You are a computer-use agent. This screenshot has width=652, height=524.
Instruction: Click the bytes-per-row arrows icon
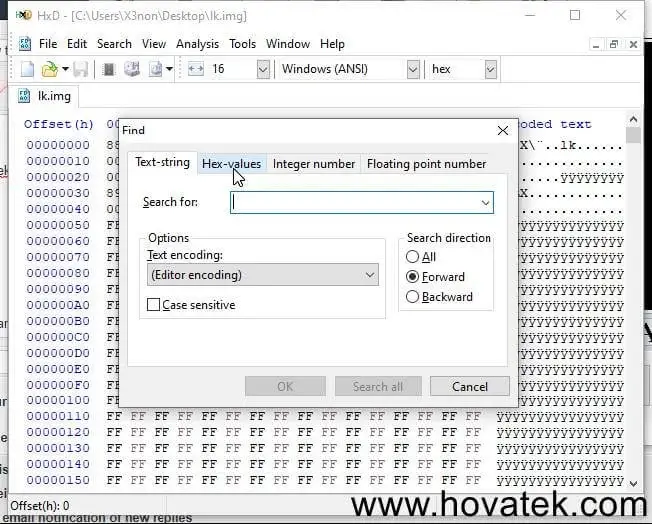click(x=195, y=69)
